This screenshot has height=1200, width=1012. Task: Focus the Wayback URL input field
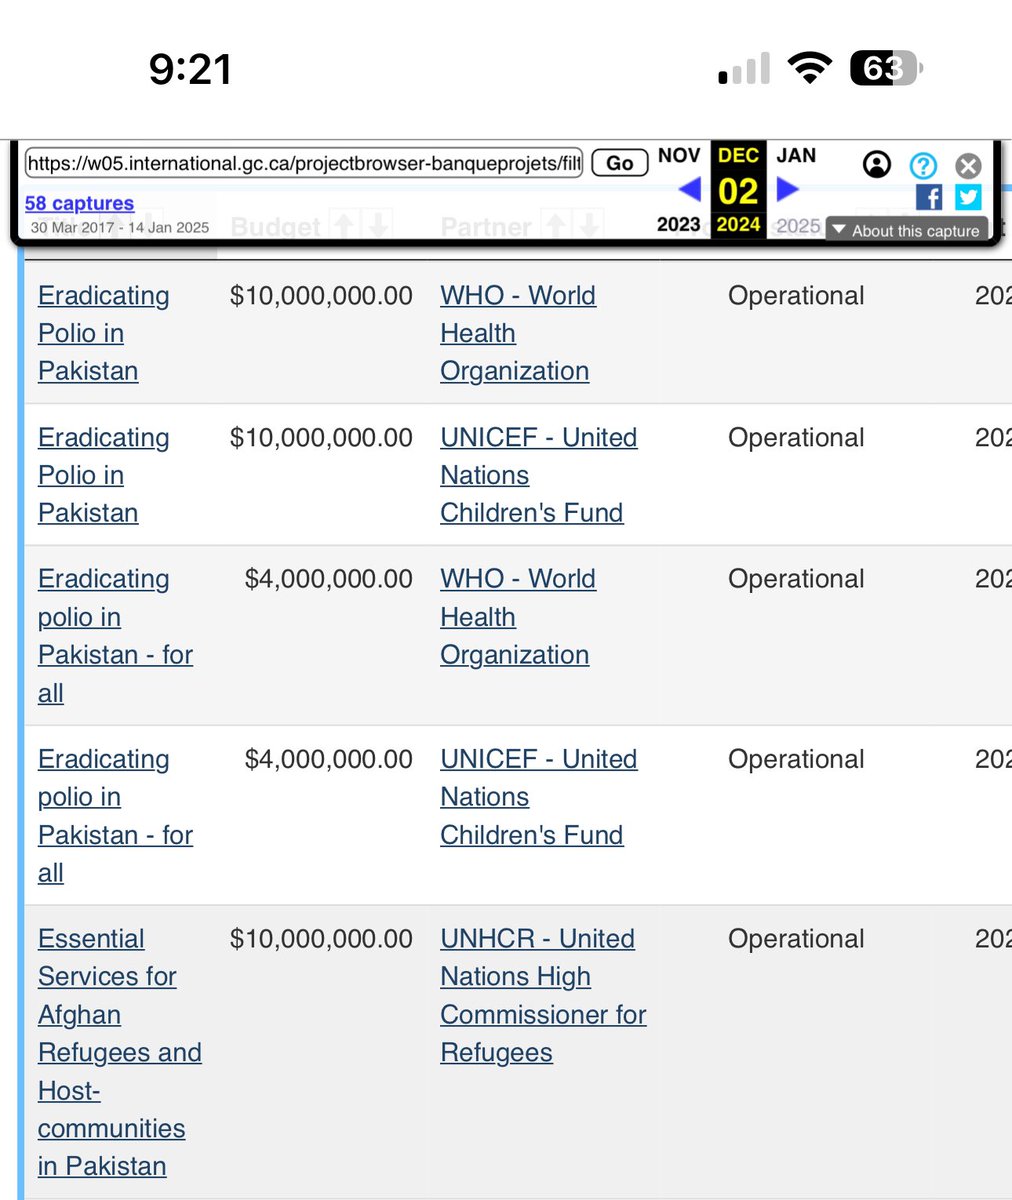[304, 163]
